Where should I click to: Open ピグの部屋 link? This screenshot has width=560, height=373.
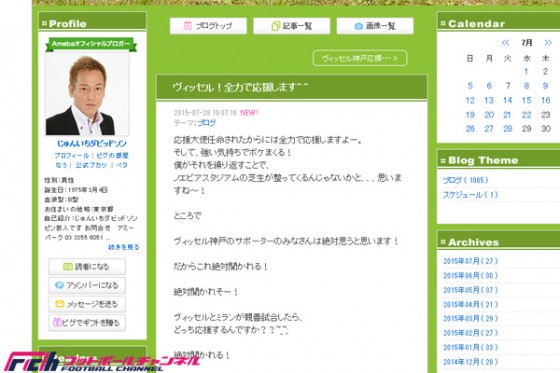pyautogui.click(x=112, y=155)
